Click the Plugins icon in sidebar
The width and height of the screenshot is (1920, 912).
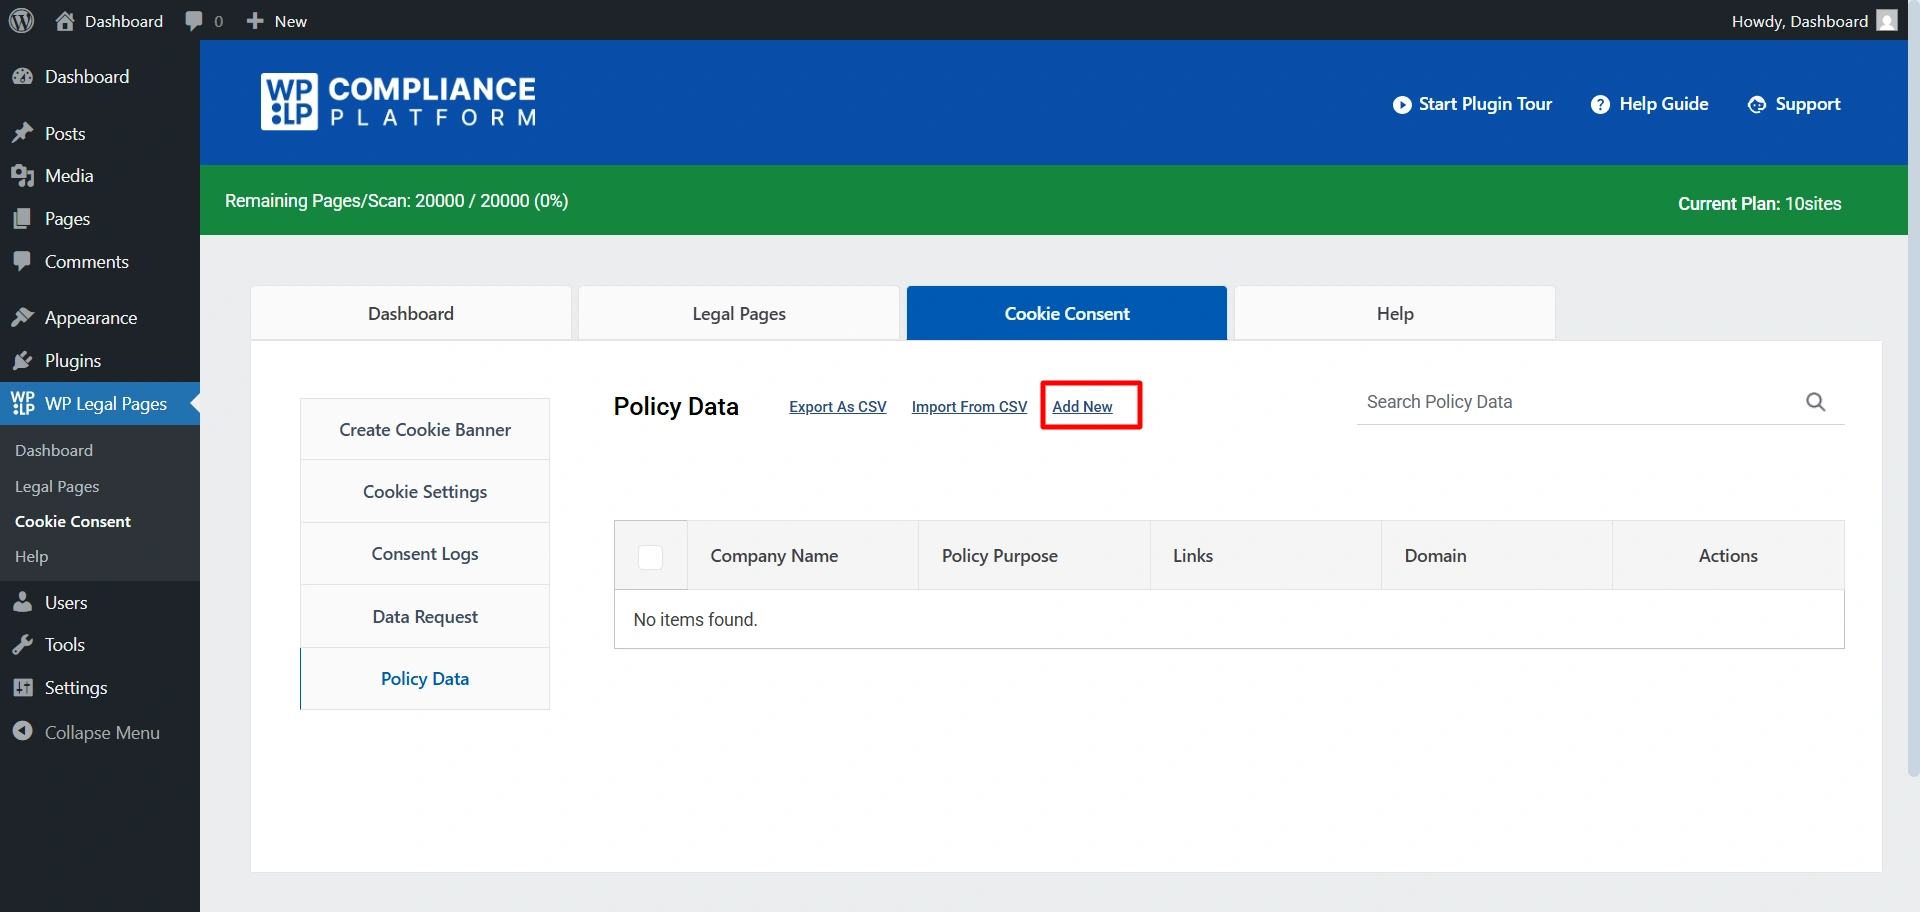(24, 360)
